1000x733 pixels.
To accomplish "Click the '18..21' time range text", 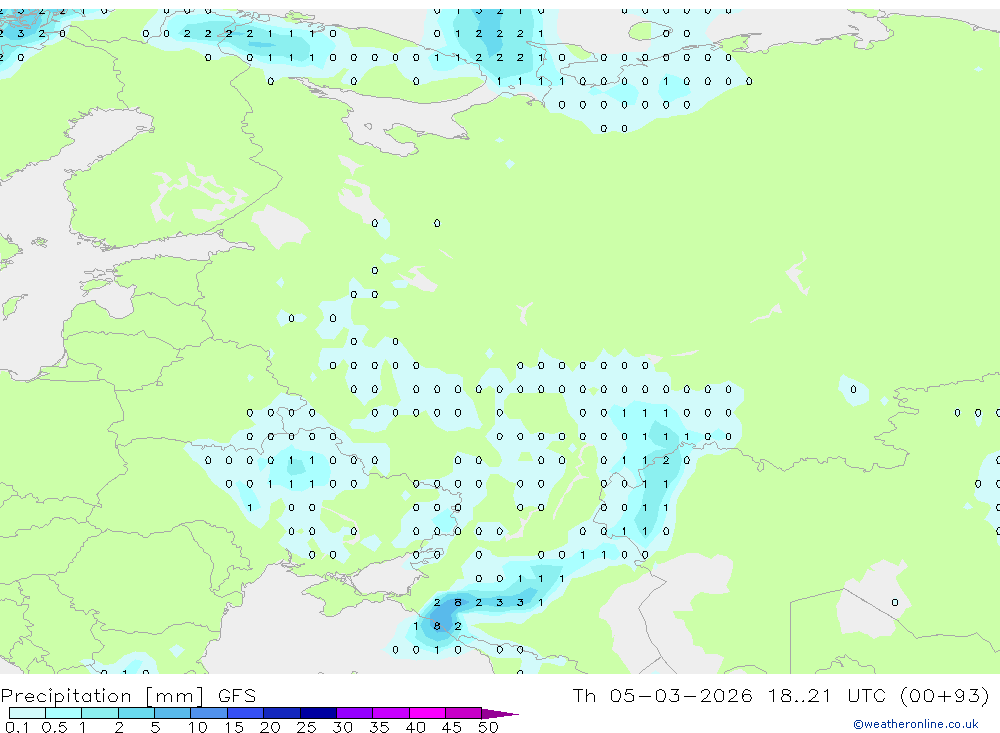I will 800,695.
